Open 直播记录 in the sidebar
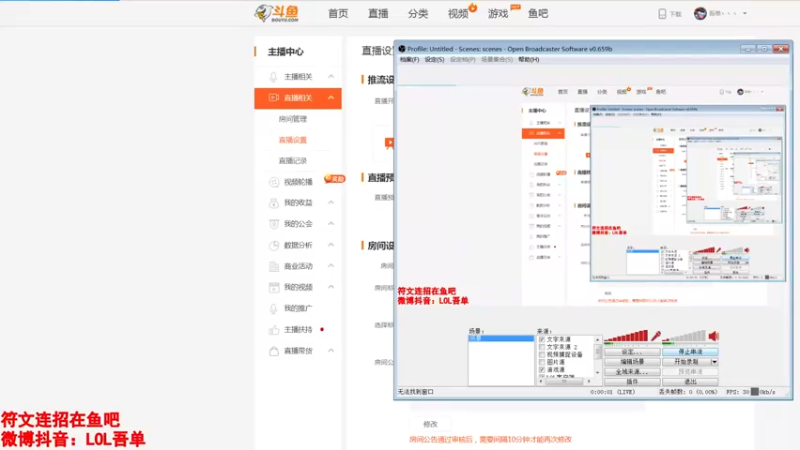 293,161
